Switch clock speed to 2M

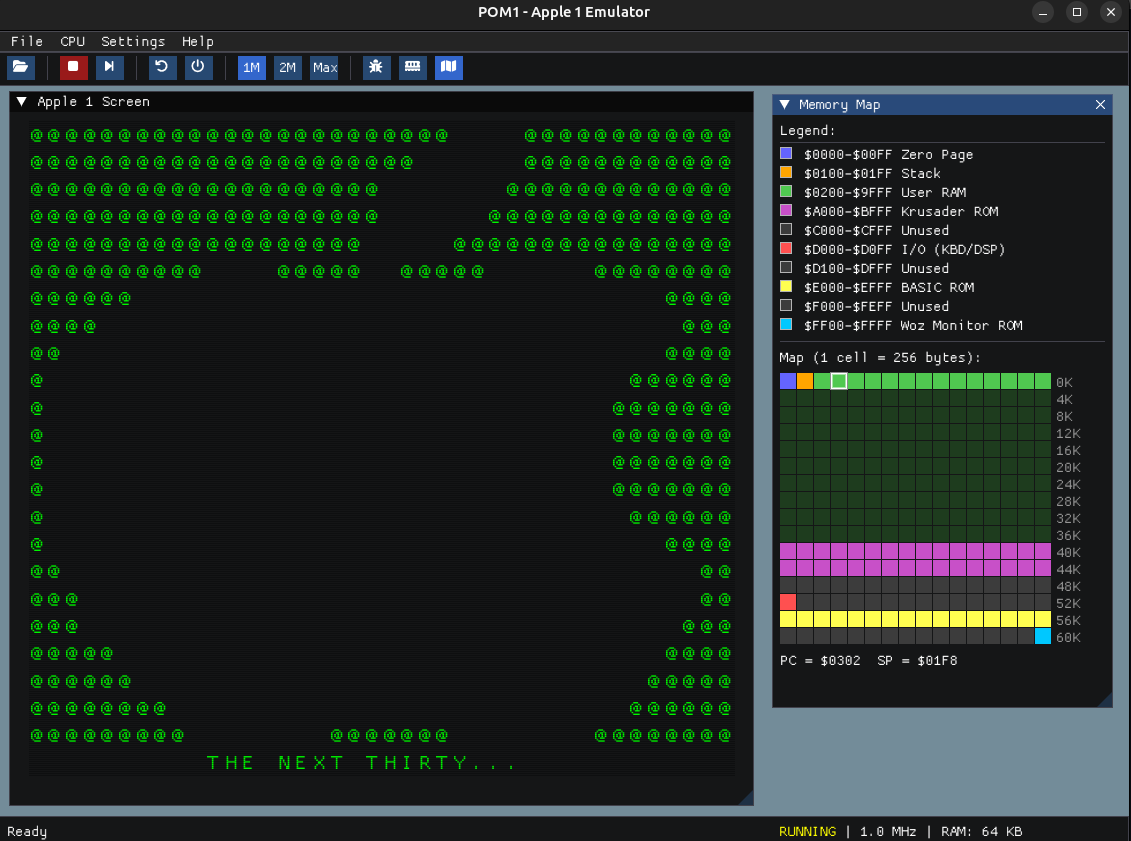(287, 67)
